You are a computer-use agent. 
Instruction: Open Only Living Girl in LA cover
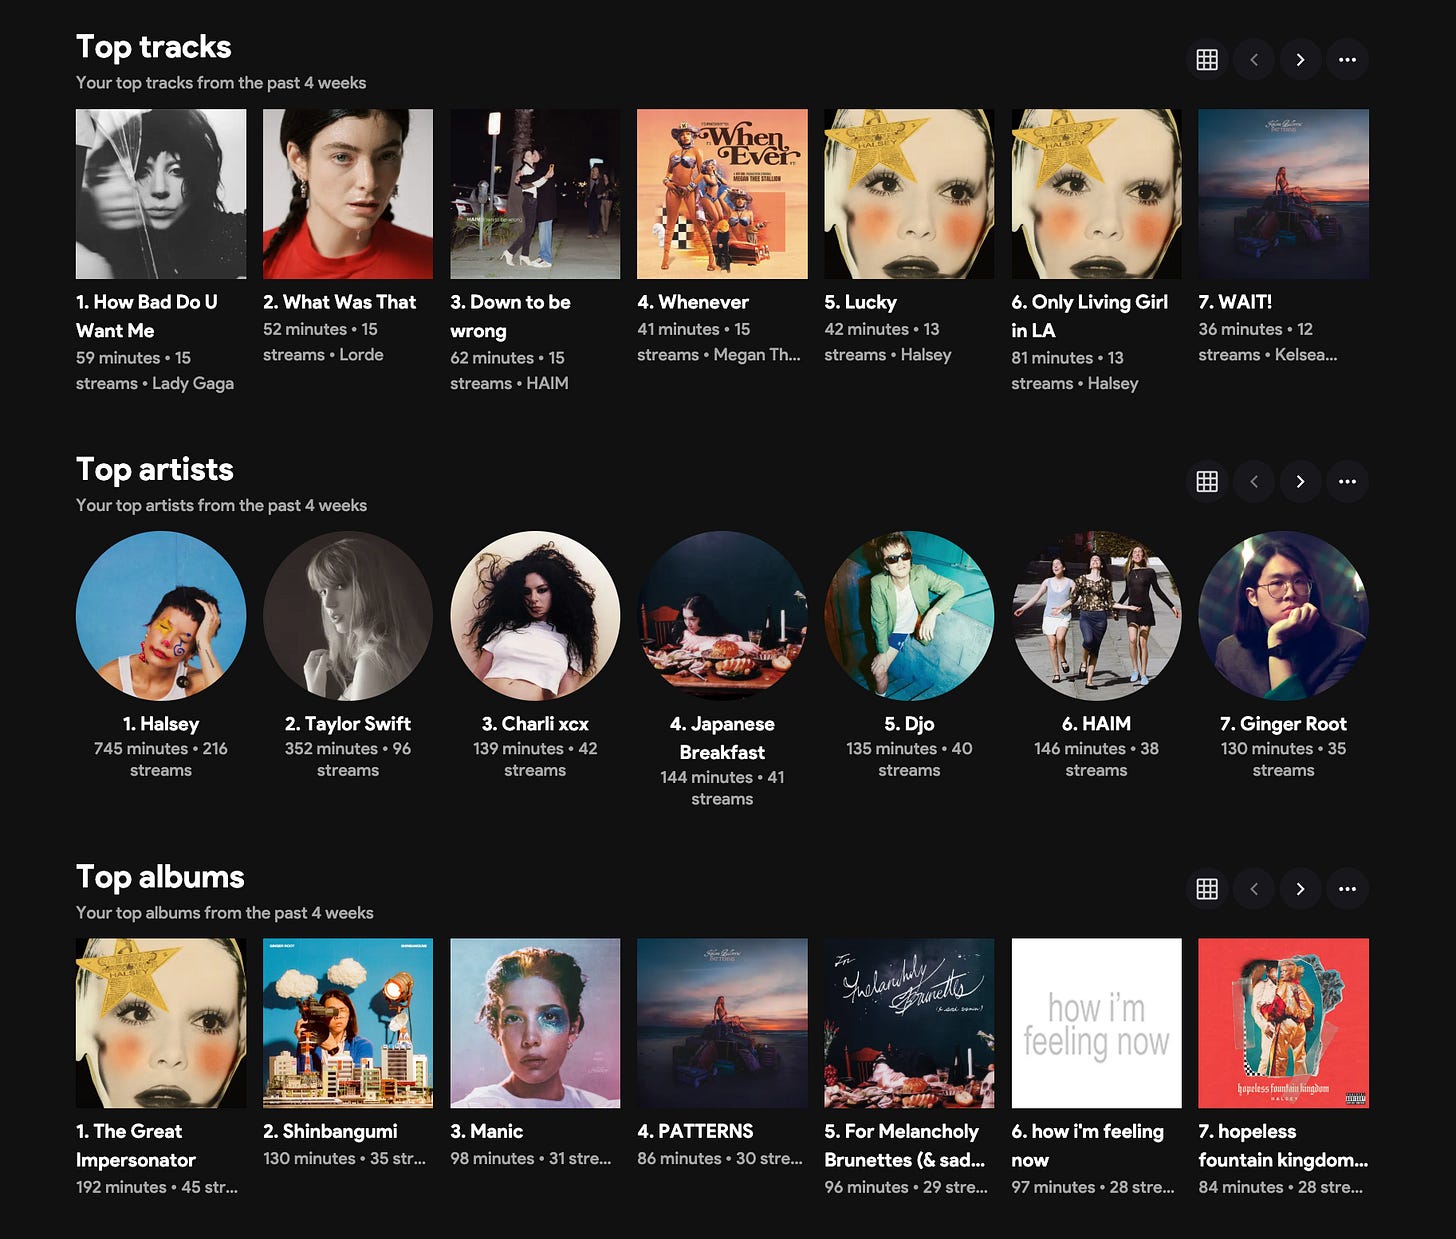tap(1096, 194)
